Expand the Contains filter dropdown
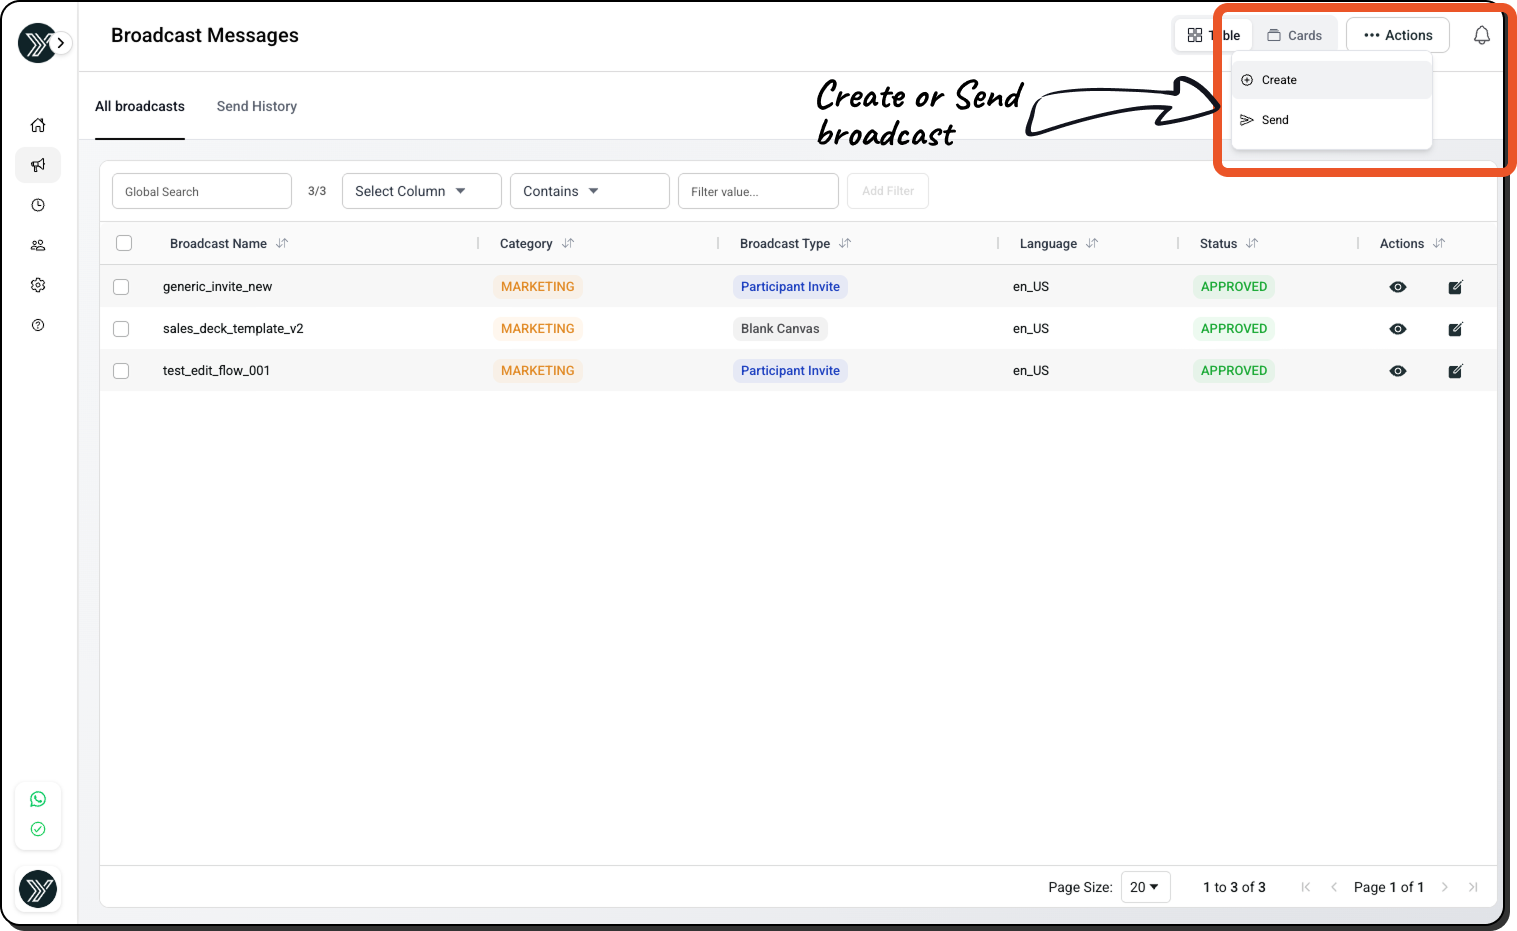 tap(589, 191)
